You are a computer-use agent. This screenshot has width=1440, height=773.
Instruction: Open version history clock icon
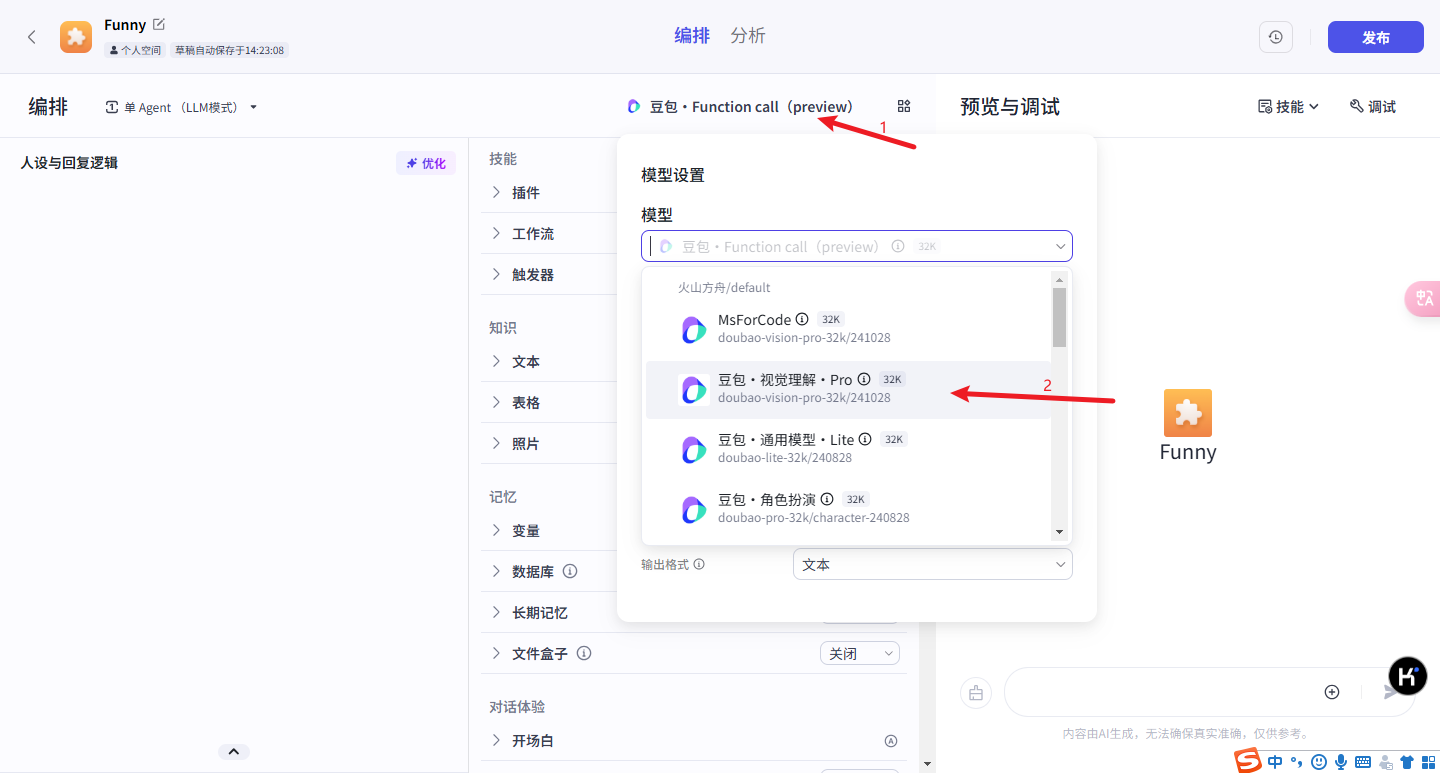coord(1275,37)
